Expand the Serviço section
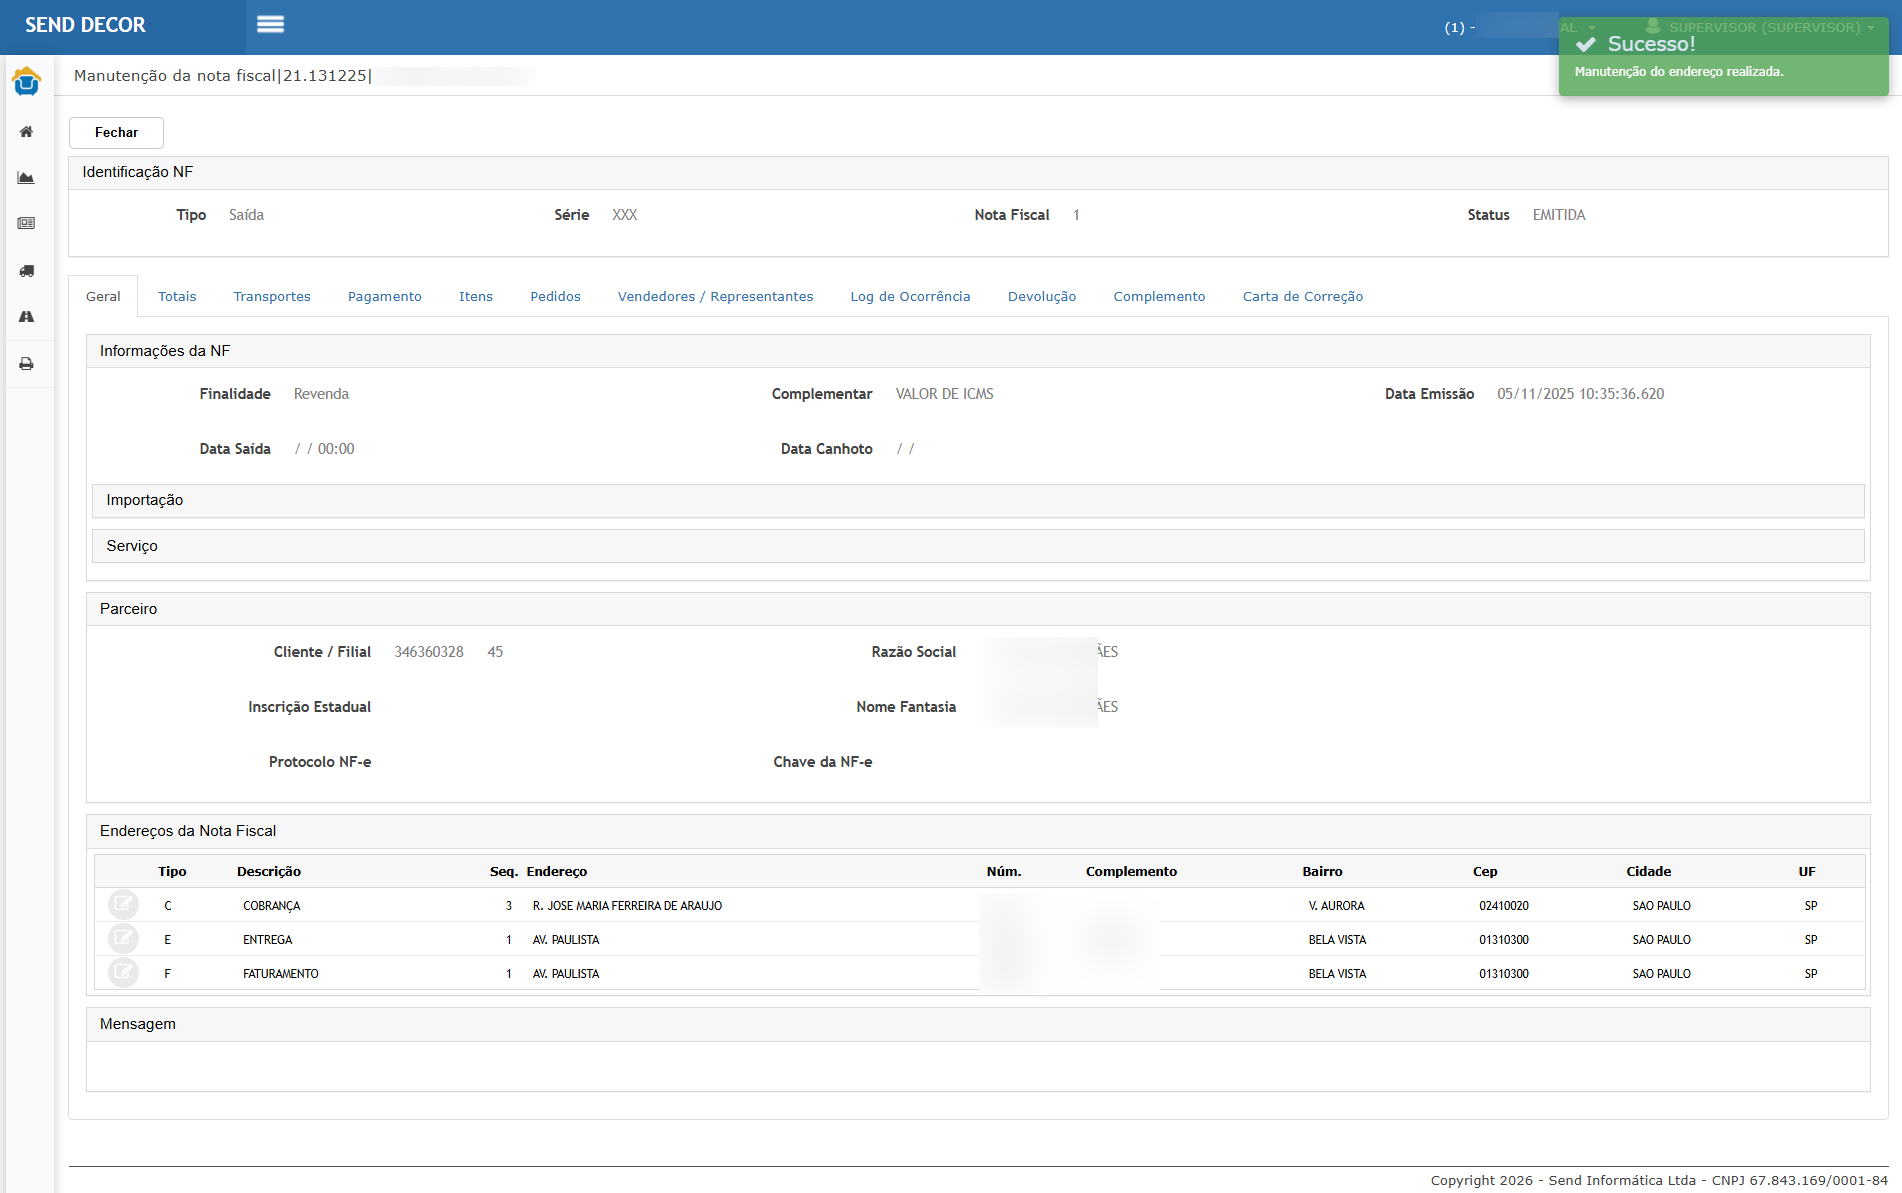Viewport: 1902px width, 1193px height. 132,546
